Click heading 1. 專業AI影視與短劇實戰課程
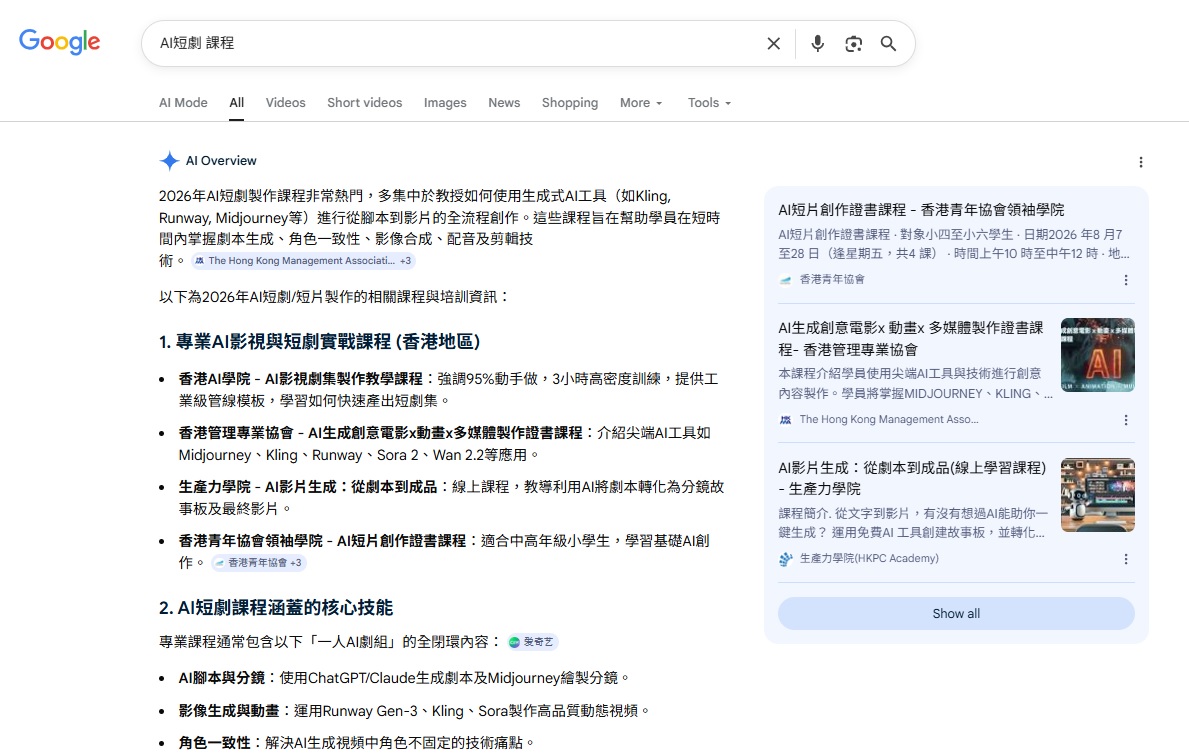 [319, 342]
